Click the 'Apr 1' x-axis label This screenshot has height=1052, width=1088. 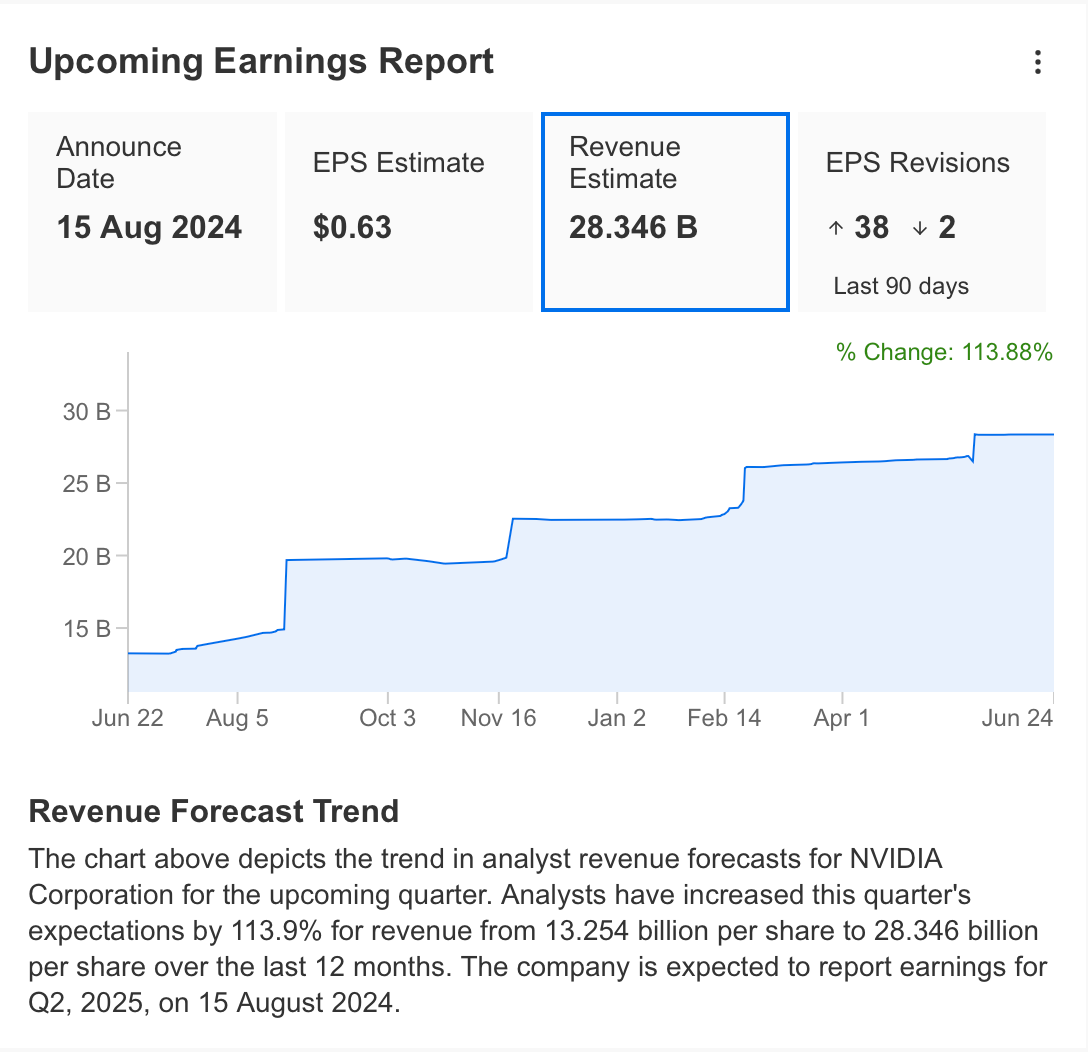point(842,718)
